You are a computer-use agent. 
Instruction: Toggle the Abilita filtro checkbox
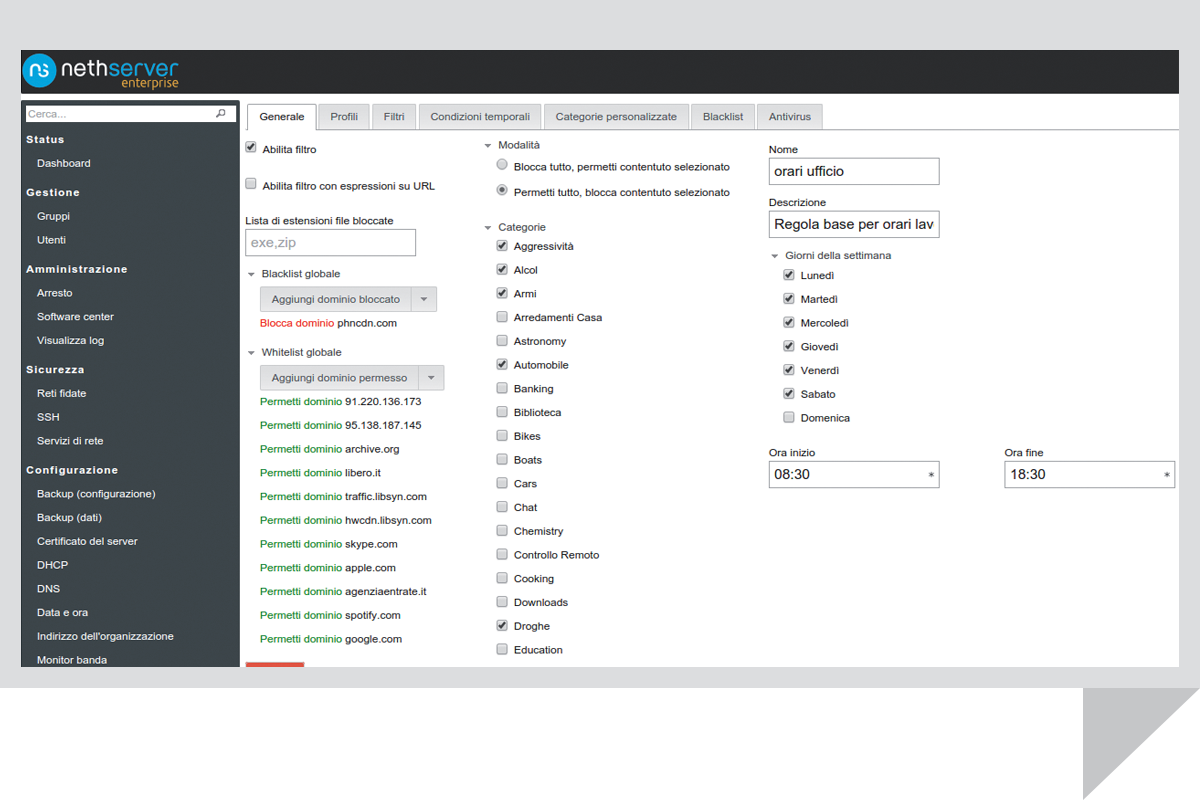pyautogui.click(x=251, y=148)
